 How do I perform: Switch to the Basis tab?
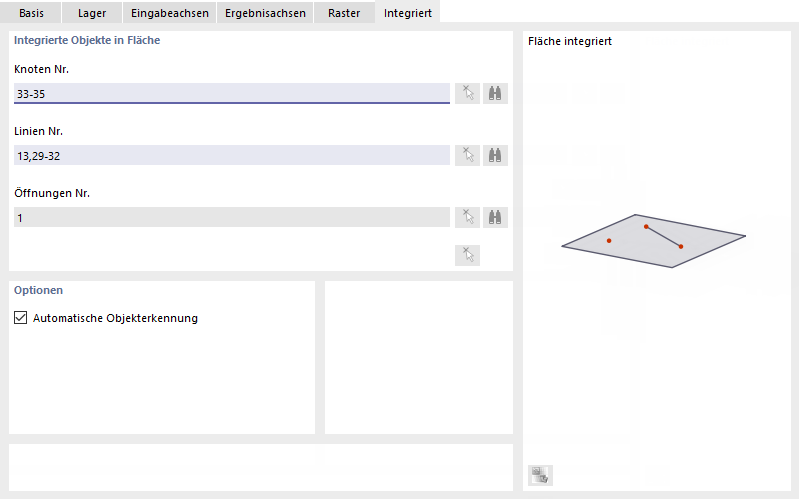[x=31, y=13]
